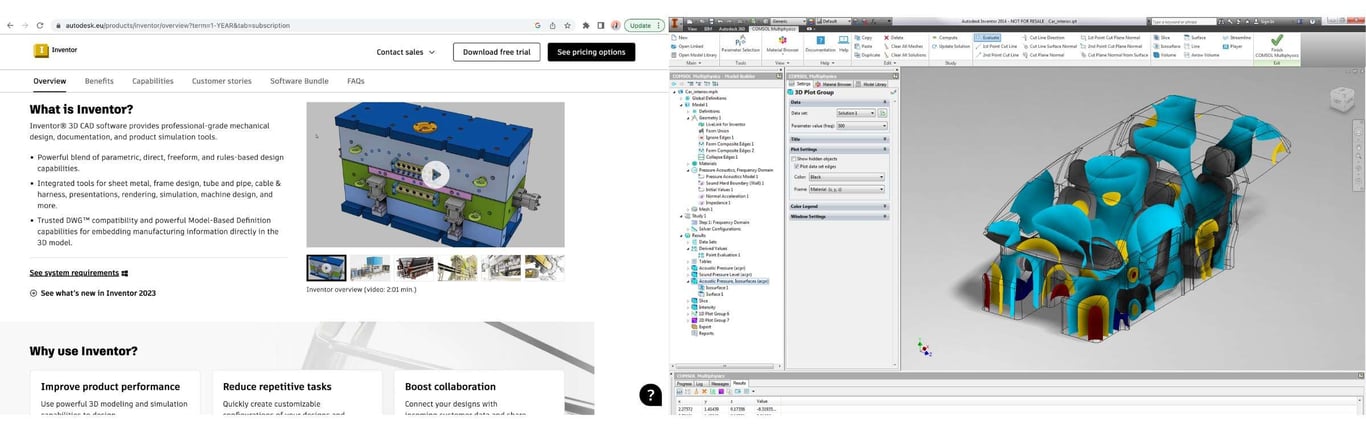Open the FAQs tab

[356, 81]
